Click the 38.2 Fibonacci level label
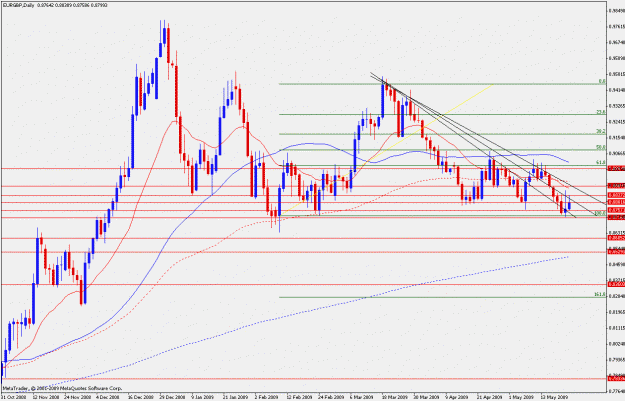The height and width of the screenshot is (401, 625). [601, 131]
